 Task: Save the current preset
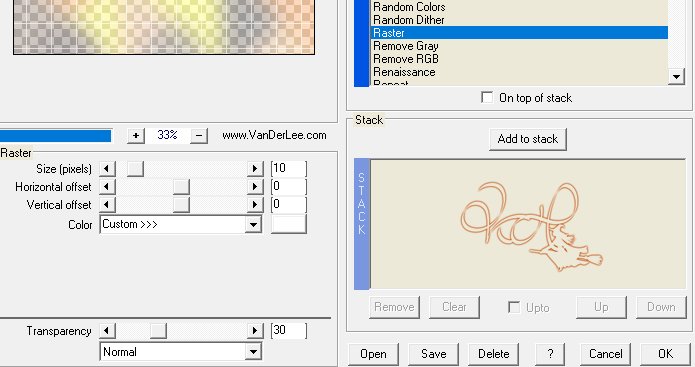coord(433,354)
